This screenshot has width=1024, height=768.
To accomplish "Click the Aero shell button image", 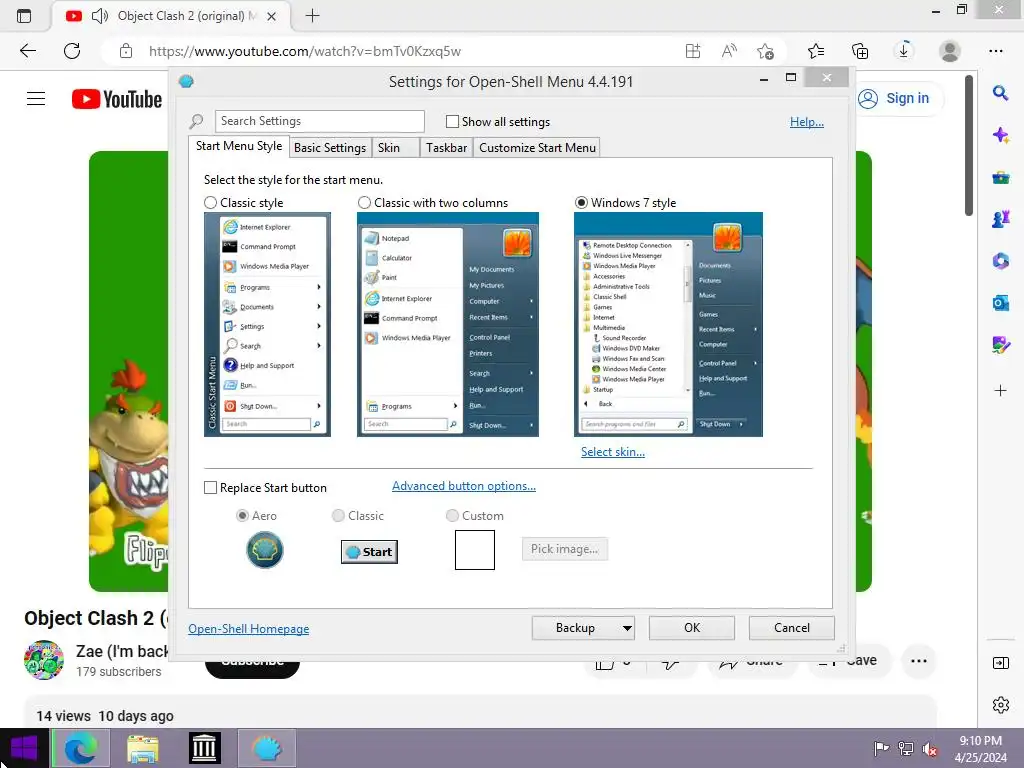I will coord(264,550).
